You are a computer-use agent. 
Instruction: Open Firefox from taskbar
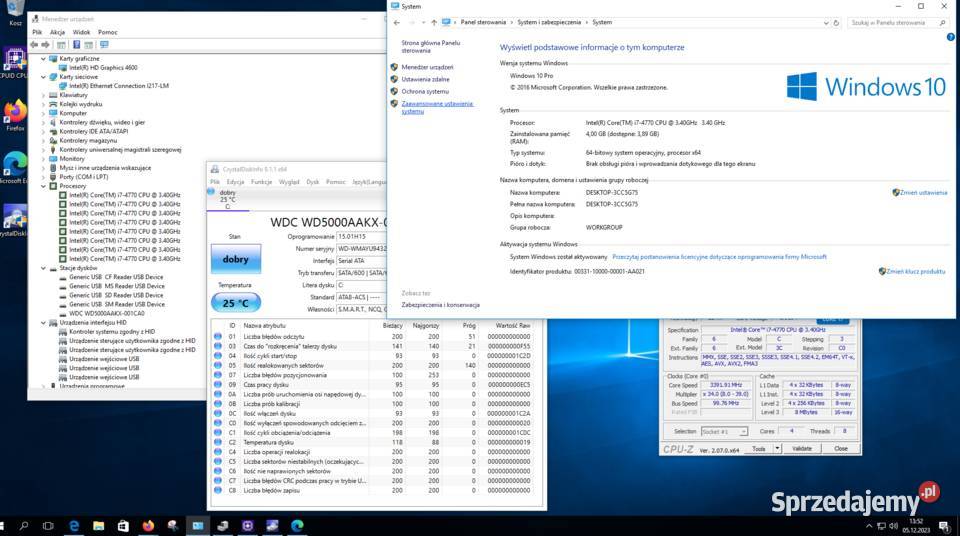(x=148, y=526)
